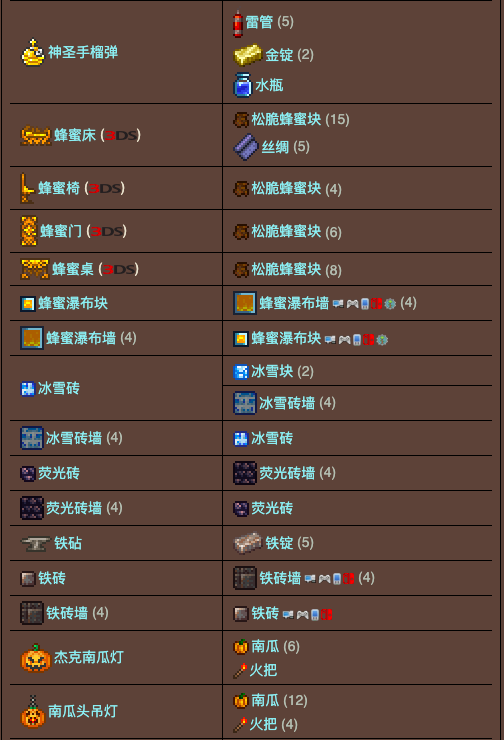
Task: Open the 3DS link next to 蜂蜜椅
Action: tap(107, 189)
